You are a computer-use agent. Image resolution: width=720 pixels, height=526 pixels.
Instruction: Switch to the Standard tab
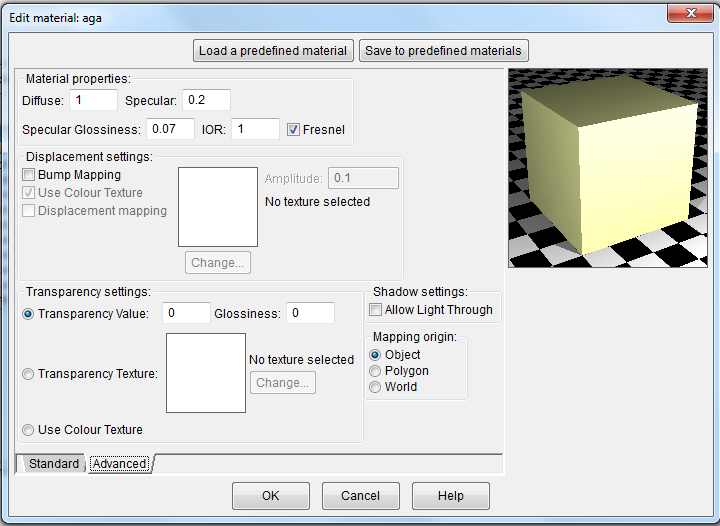52,464
